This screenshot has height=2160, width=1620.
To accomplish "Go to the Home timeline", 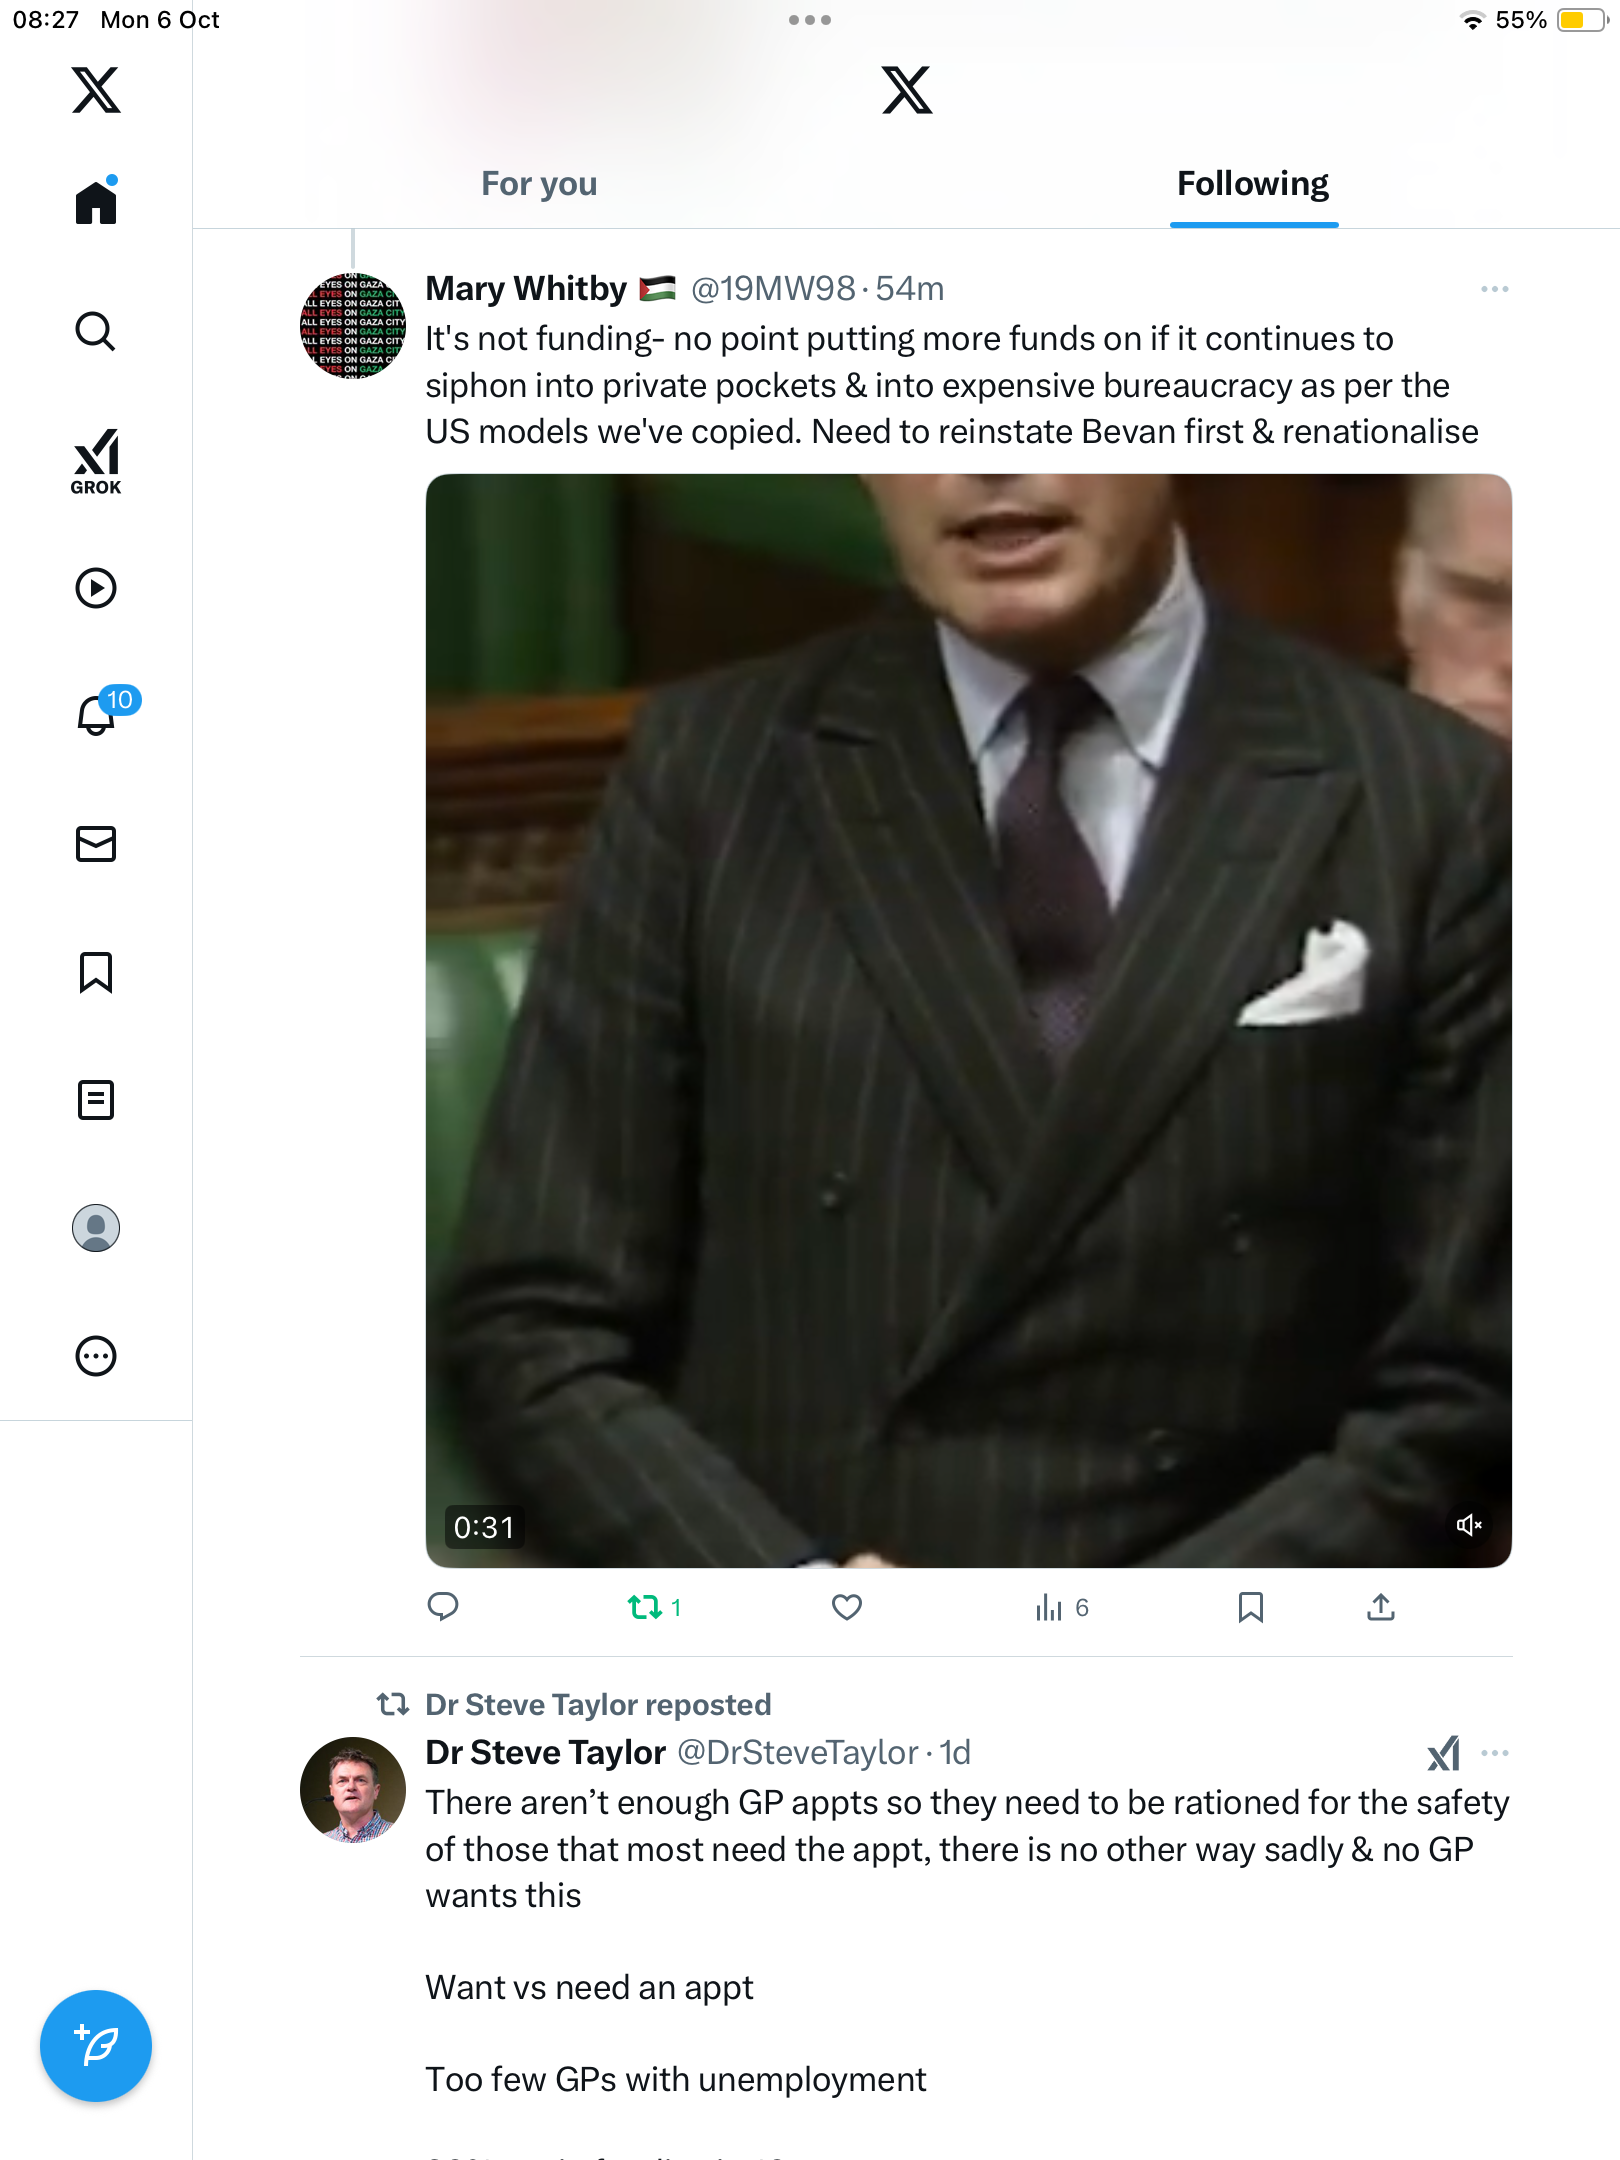I will pos(96,203).
